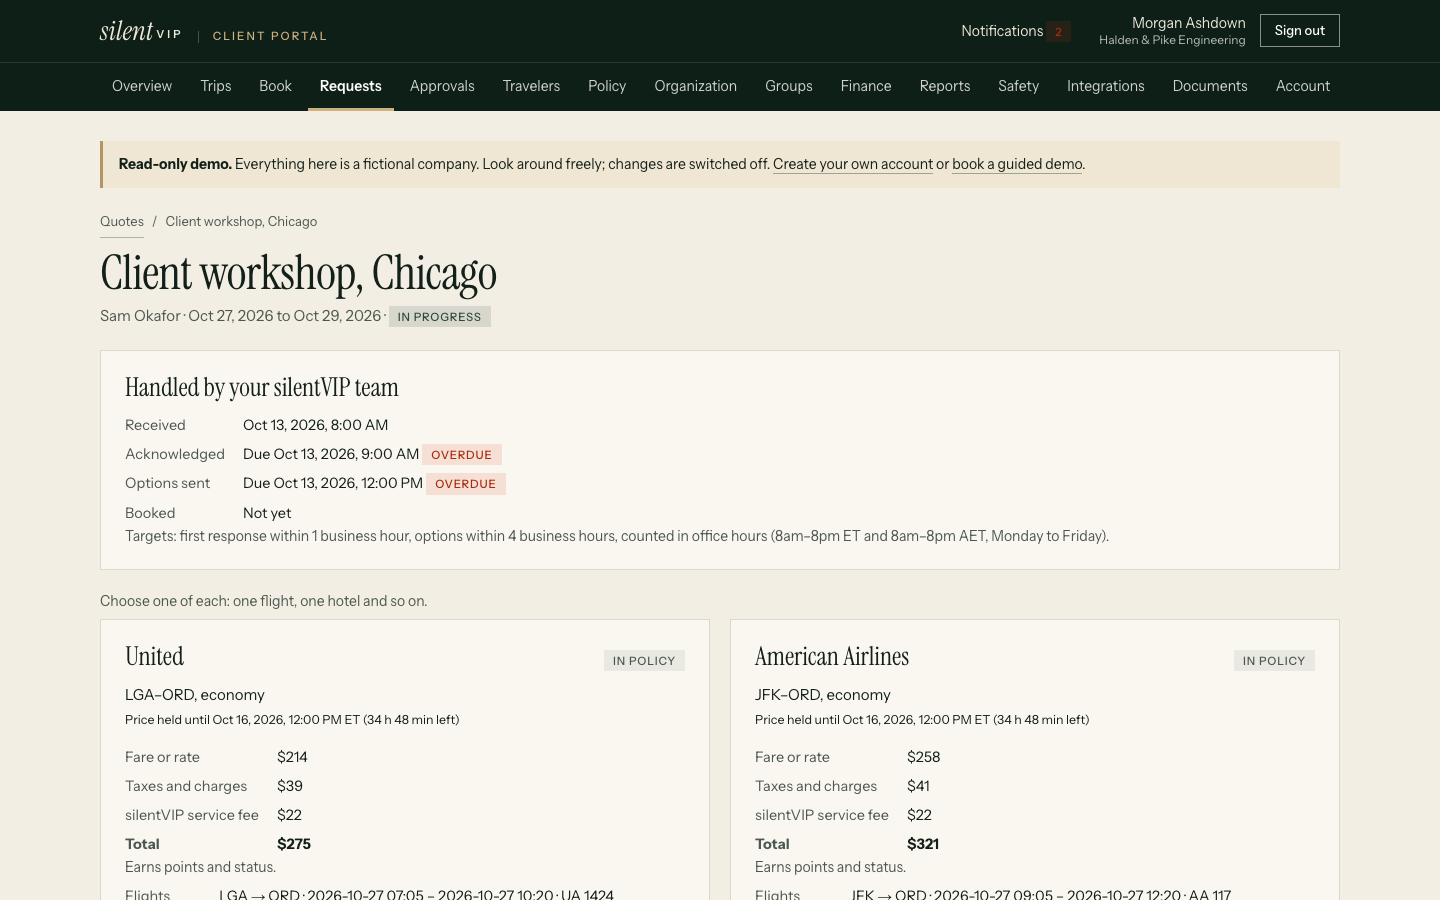Navigate to the Policy tab
Viewport: 1440px width, 900px height.
click(607, 86)
